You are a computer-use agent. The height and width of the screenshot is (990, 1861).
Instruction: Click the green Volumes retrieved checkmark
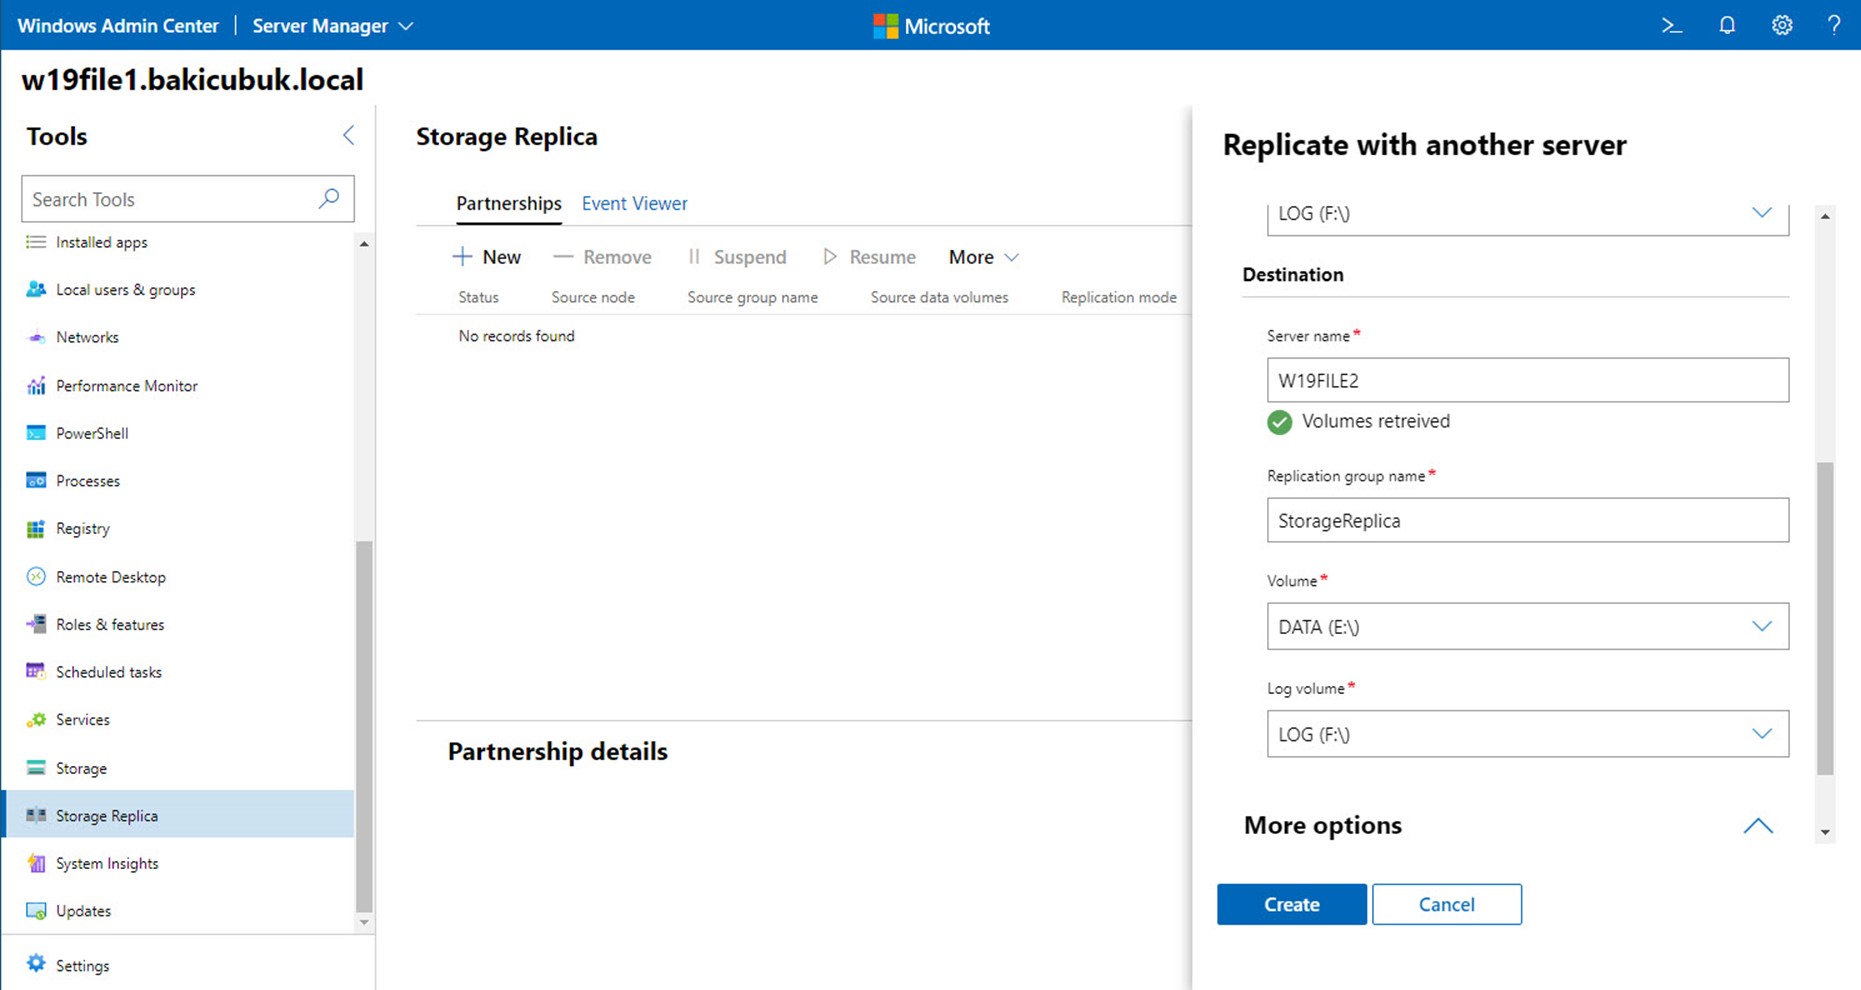click(x=1279, y=422)
